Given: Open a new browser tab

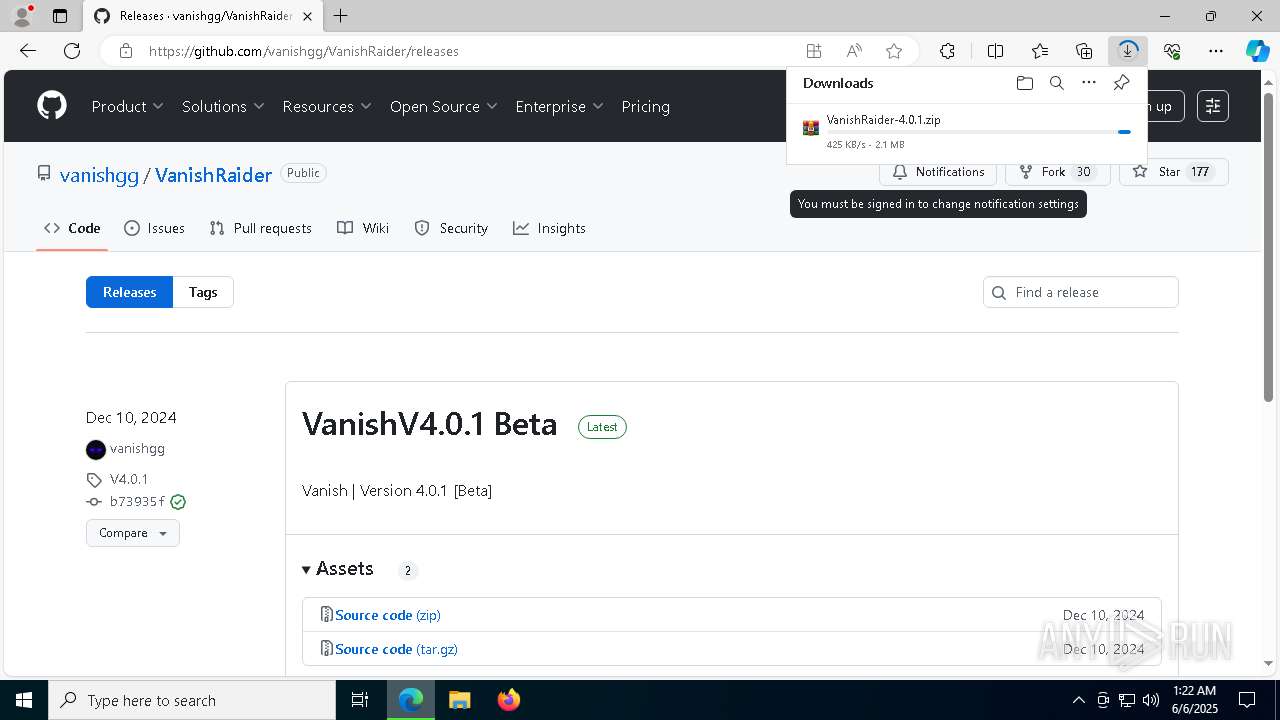Looking at the screenshot, I should click(x=341, y=16).
